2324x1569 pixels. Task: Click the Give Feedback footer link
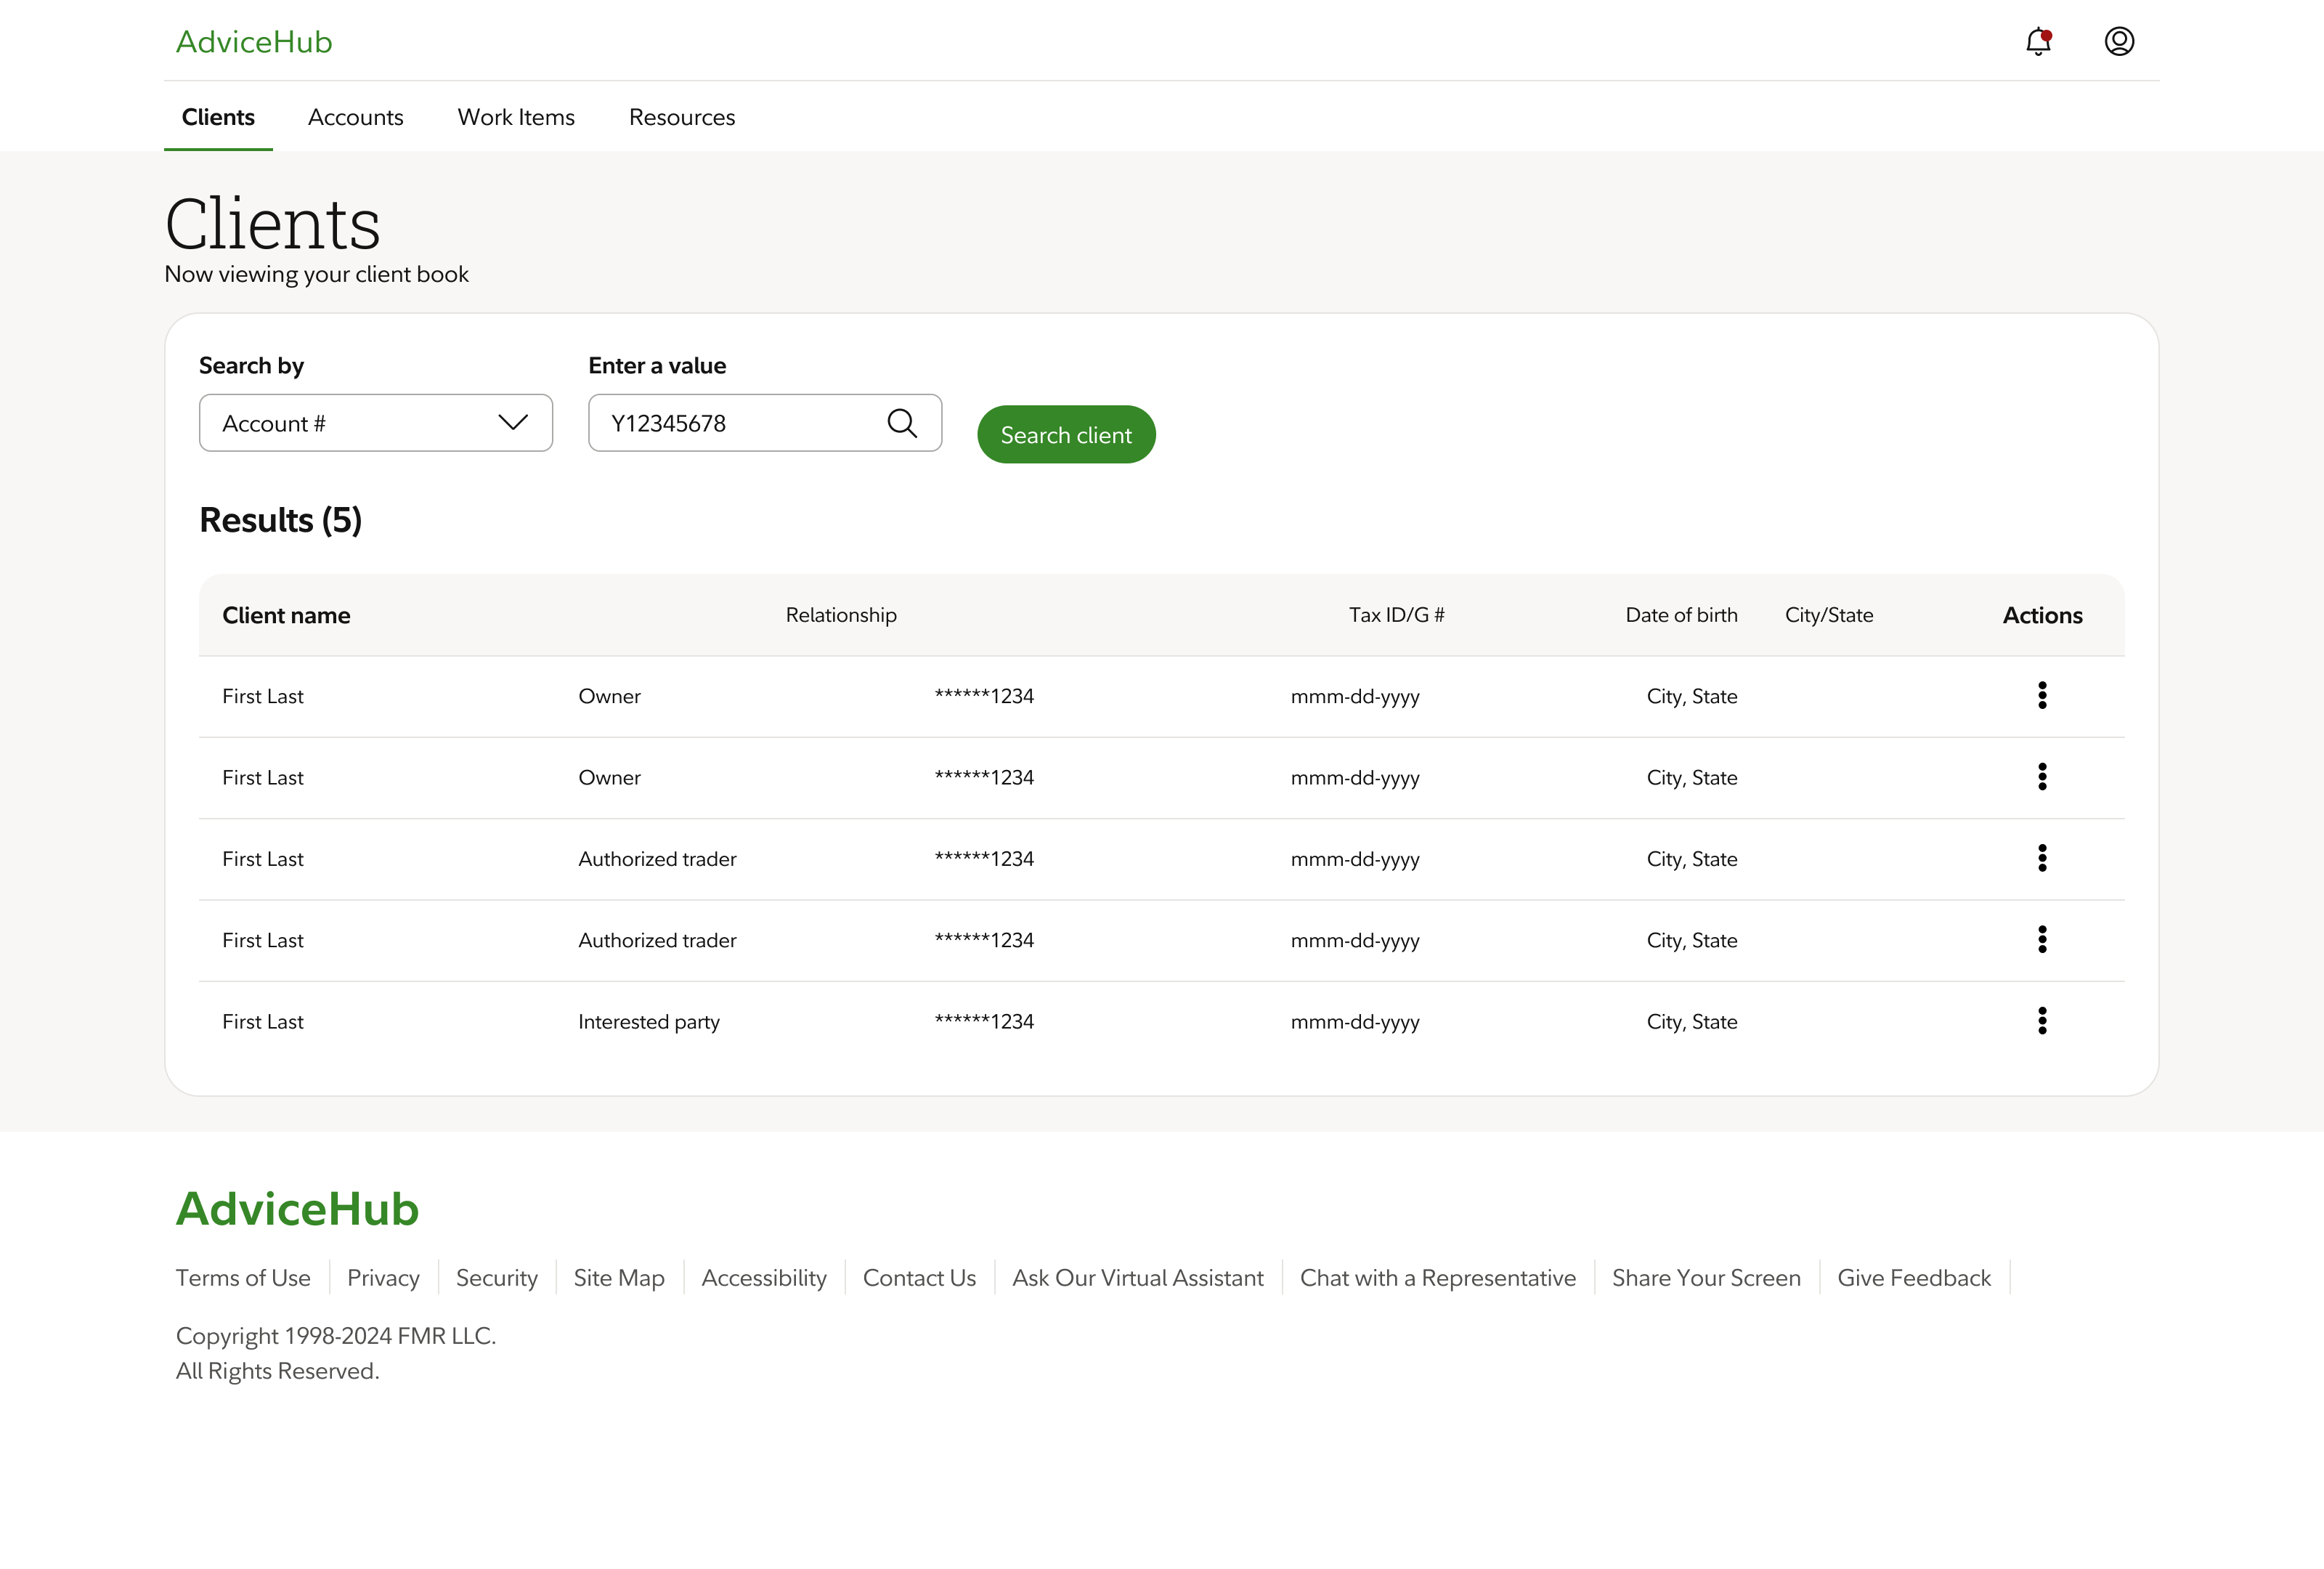coord(1913,1278)
